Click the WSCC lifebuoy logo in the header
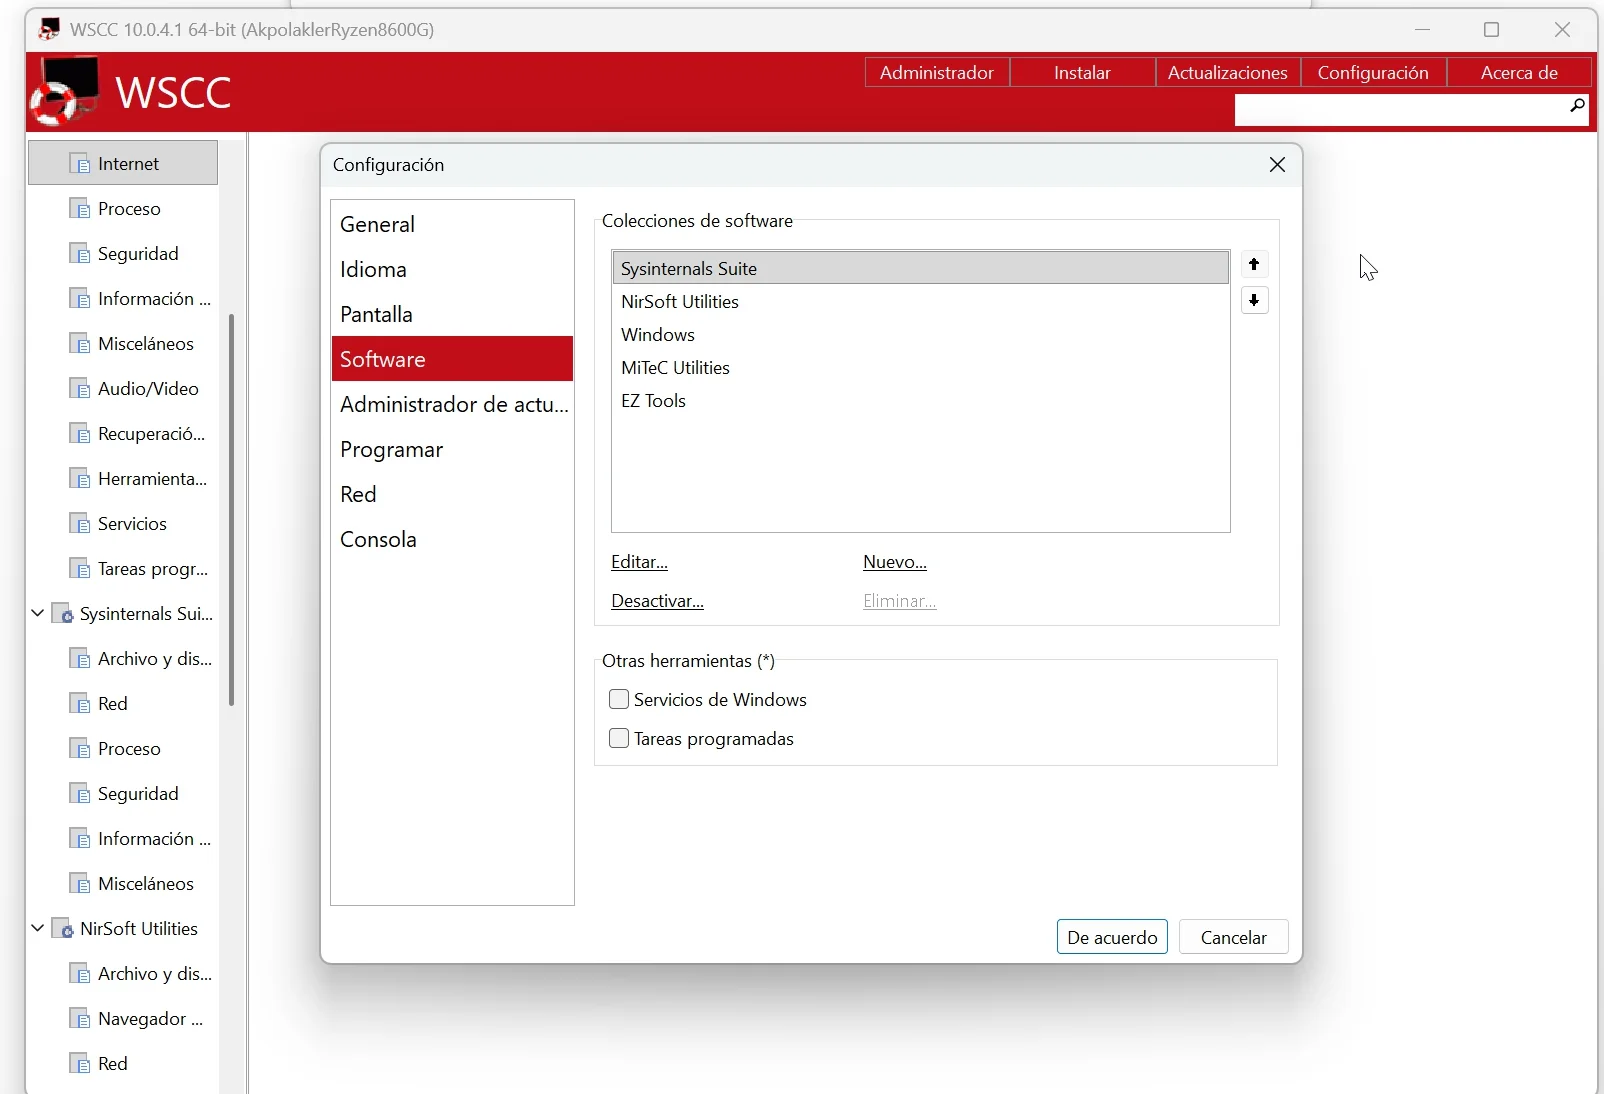The height and width of the screenshot is (1094, 1604). [x=65, y=91]
